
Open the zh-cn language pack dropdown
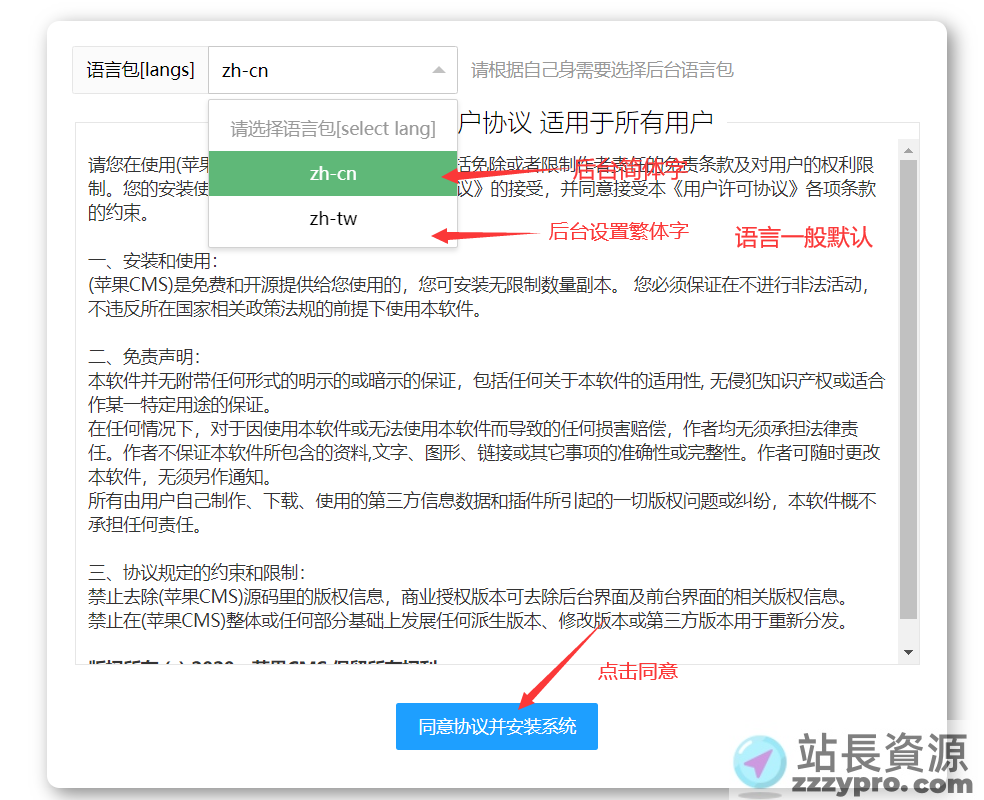333,70
